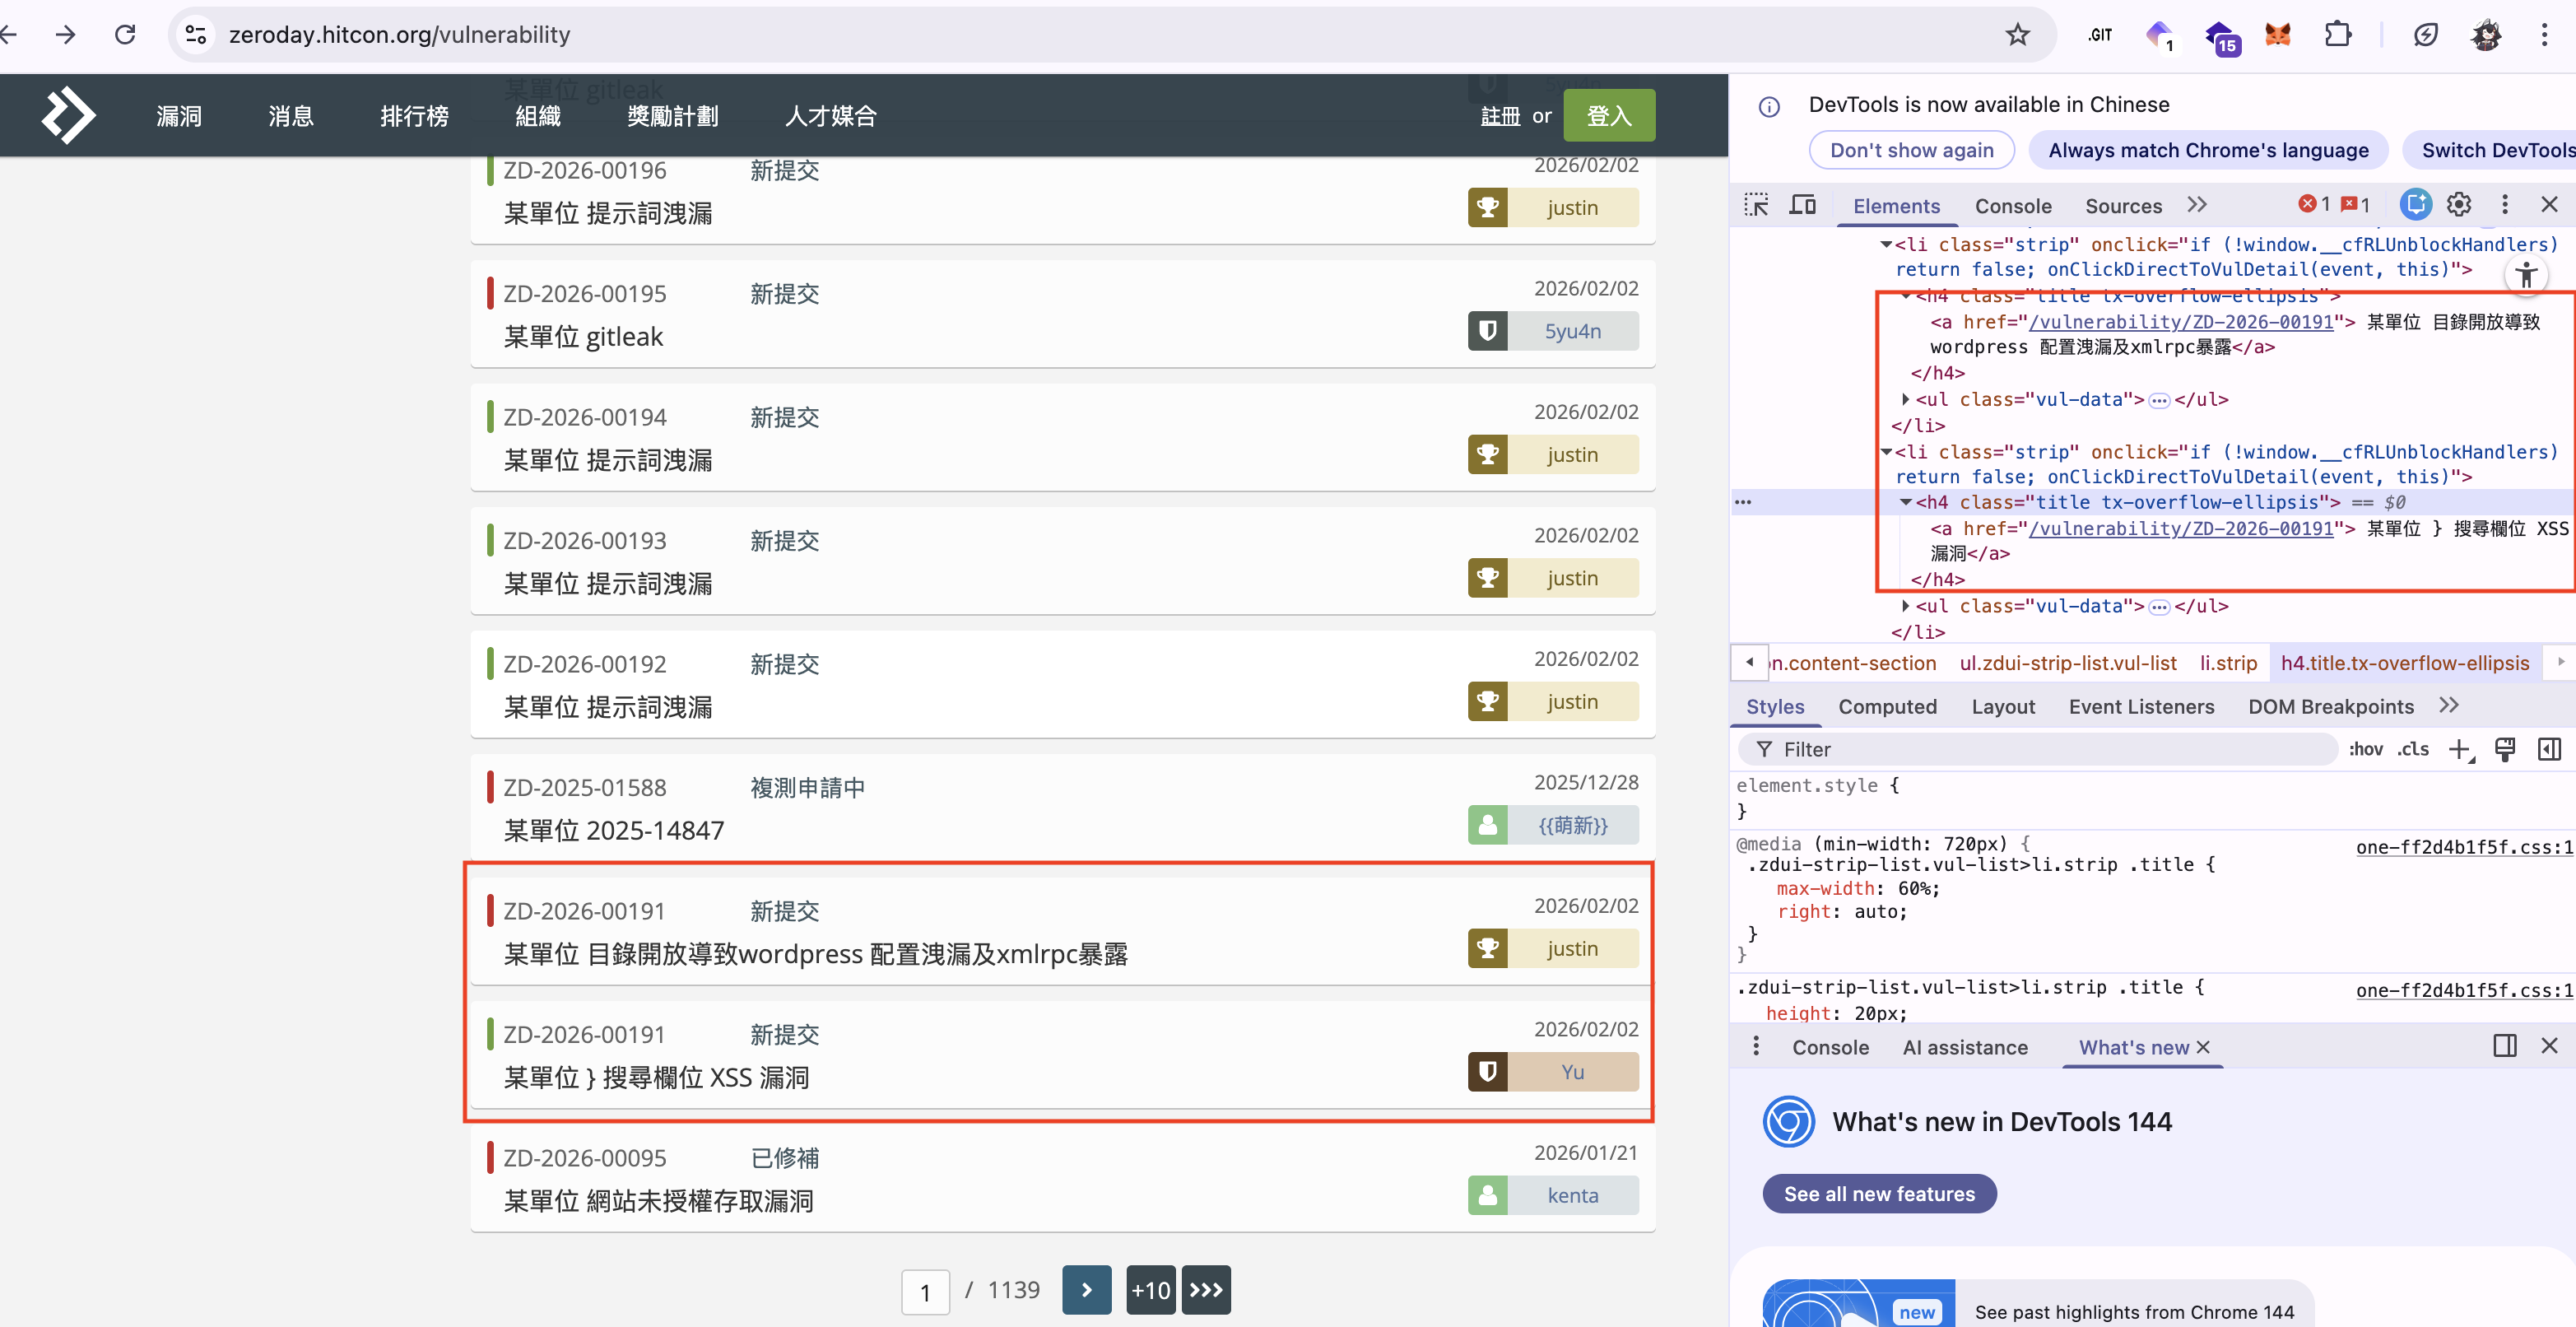Activate the DevTools inspect element picker
The image size is (2576, 1327).
(1756, 205)
